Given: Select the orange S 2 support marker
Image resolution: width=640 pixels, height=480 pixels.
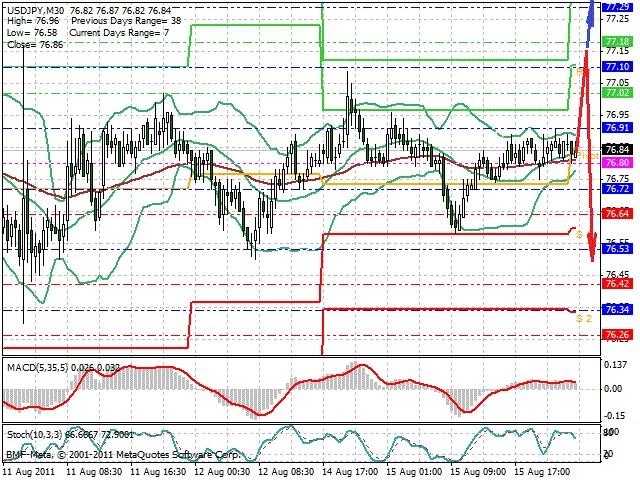Looking at the screenshot, I should pyautogui.click(x=584, y=318).
